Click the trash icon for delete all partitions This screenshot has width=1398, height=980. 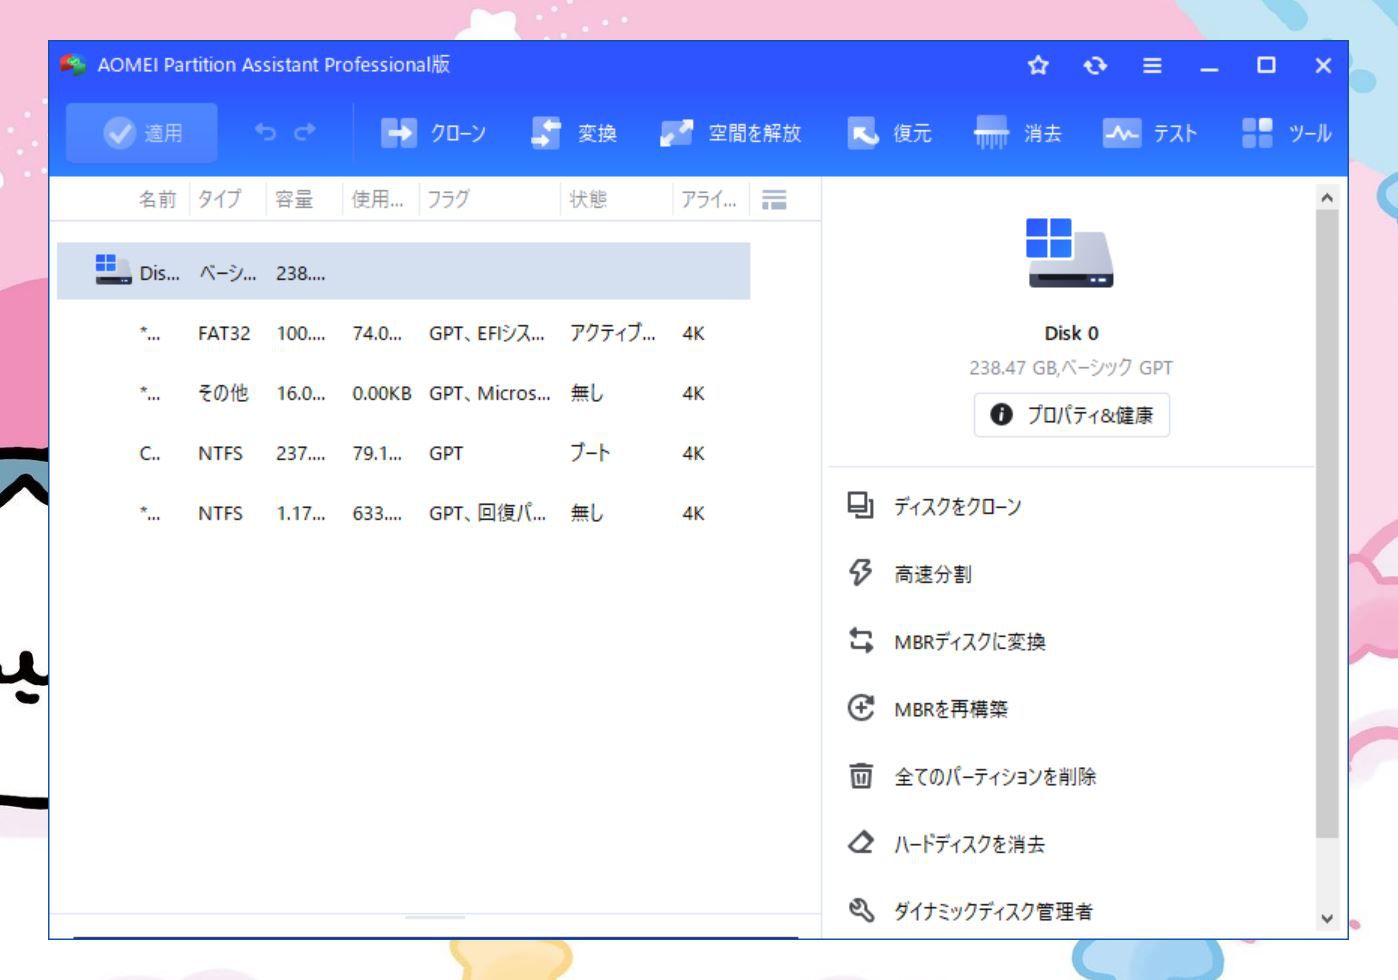coord(860,775)
